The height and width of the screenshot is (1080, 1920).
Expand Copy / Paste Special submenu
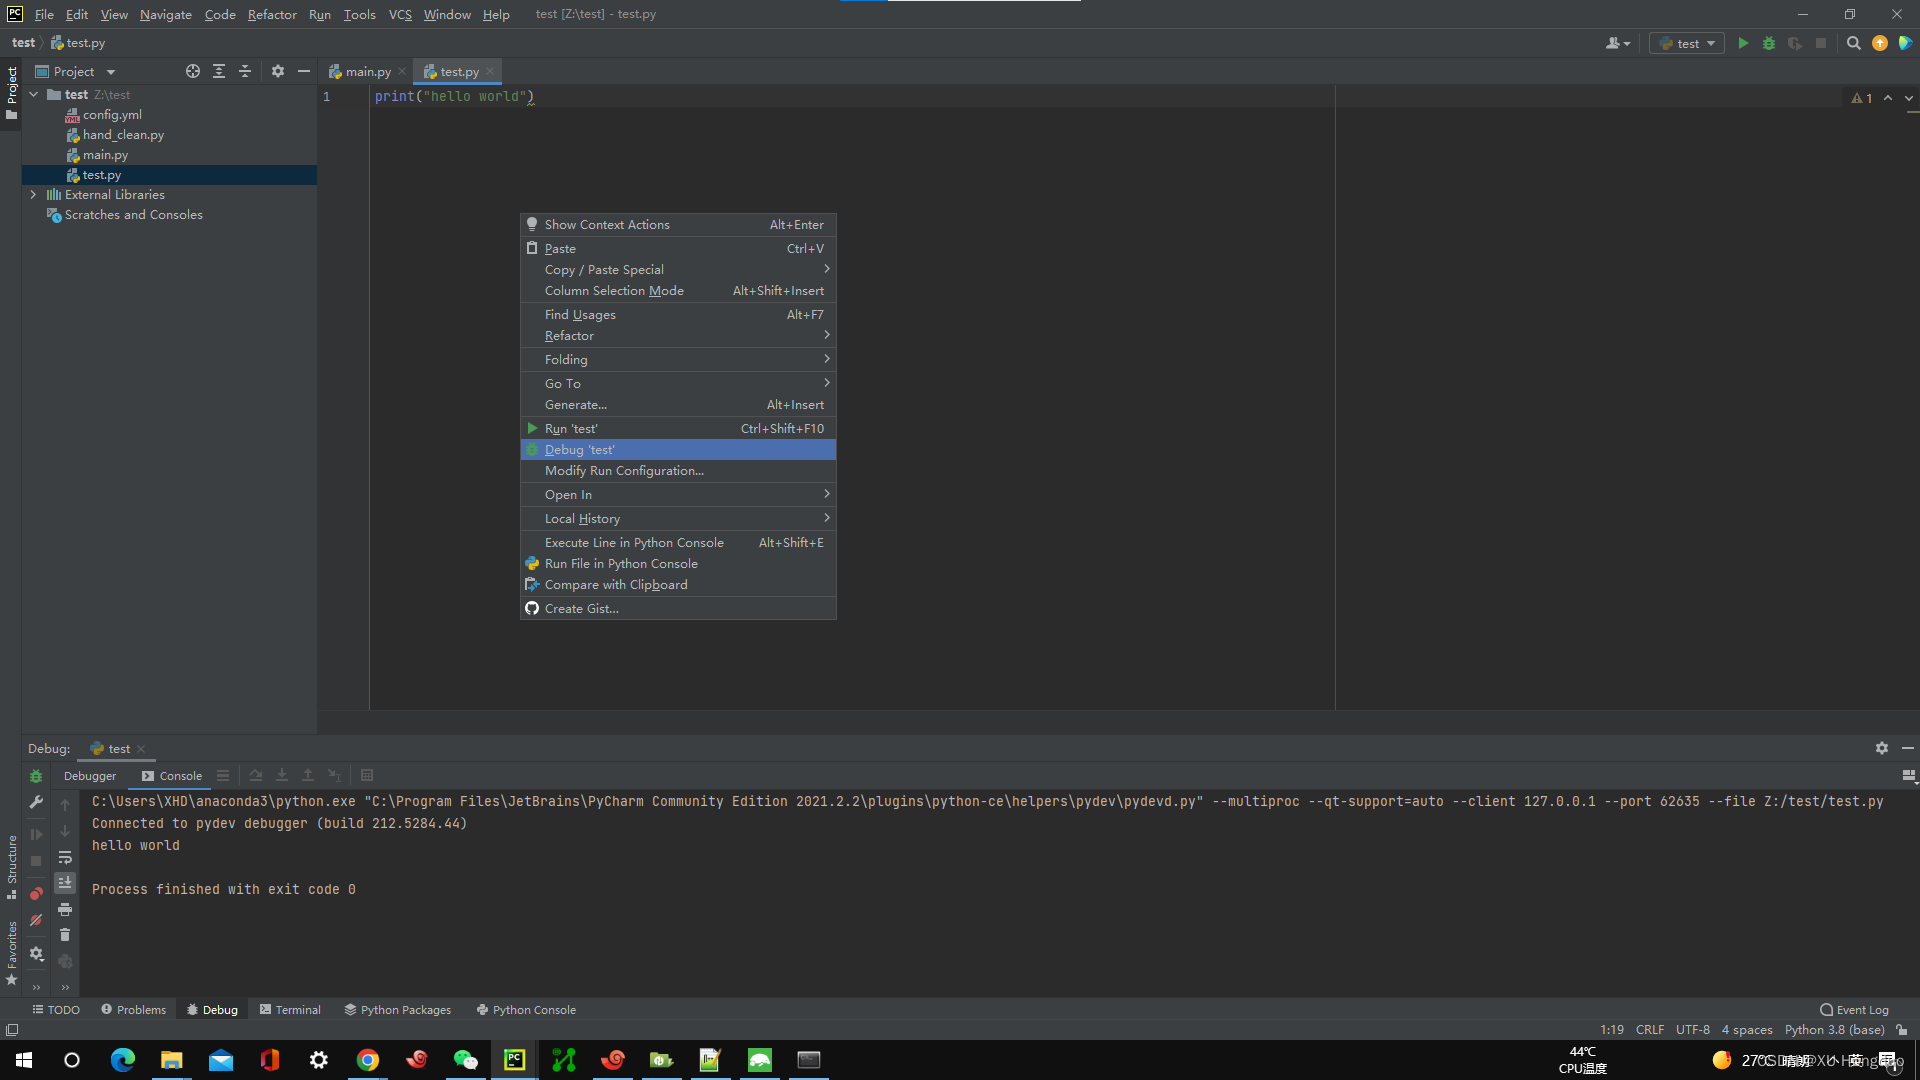click(678, 269)
